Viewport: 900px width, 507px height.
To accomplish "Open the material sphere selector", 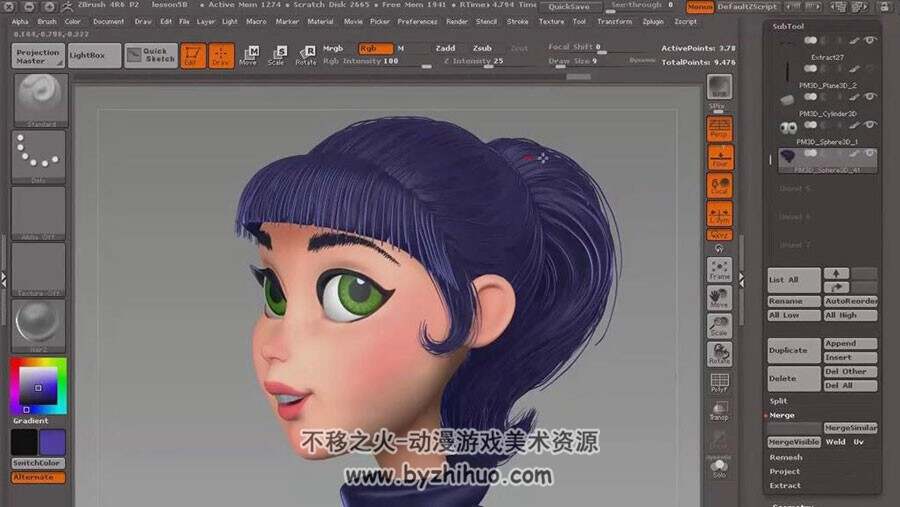I will click(x=38, y=326).
